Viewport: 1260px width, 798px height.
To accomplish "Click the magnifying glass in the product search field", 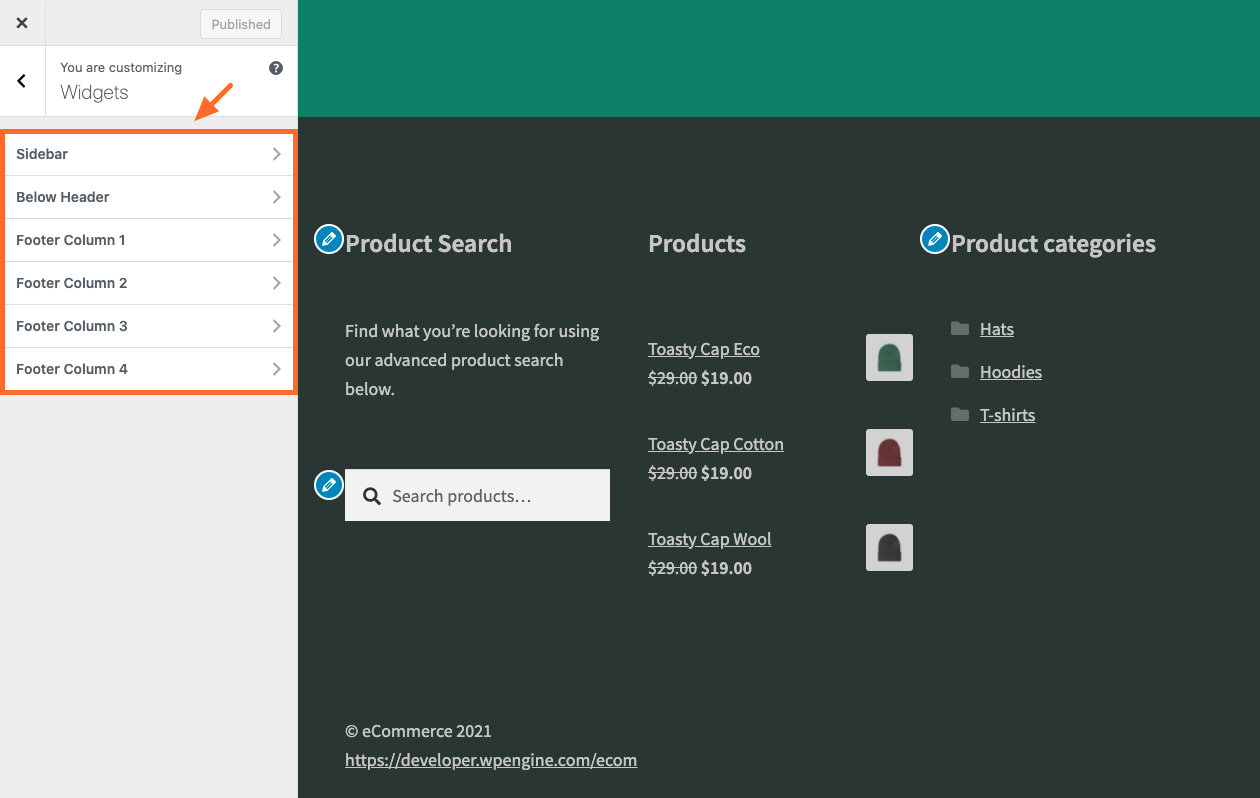I will [372, 495].
